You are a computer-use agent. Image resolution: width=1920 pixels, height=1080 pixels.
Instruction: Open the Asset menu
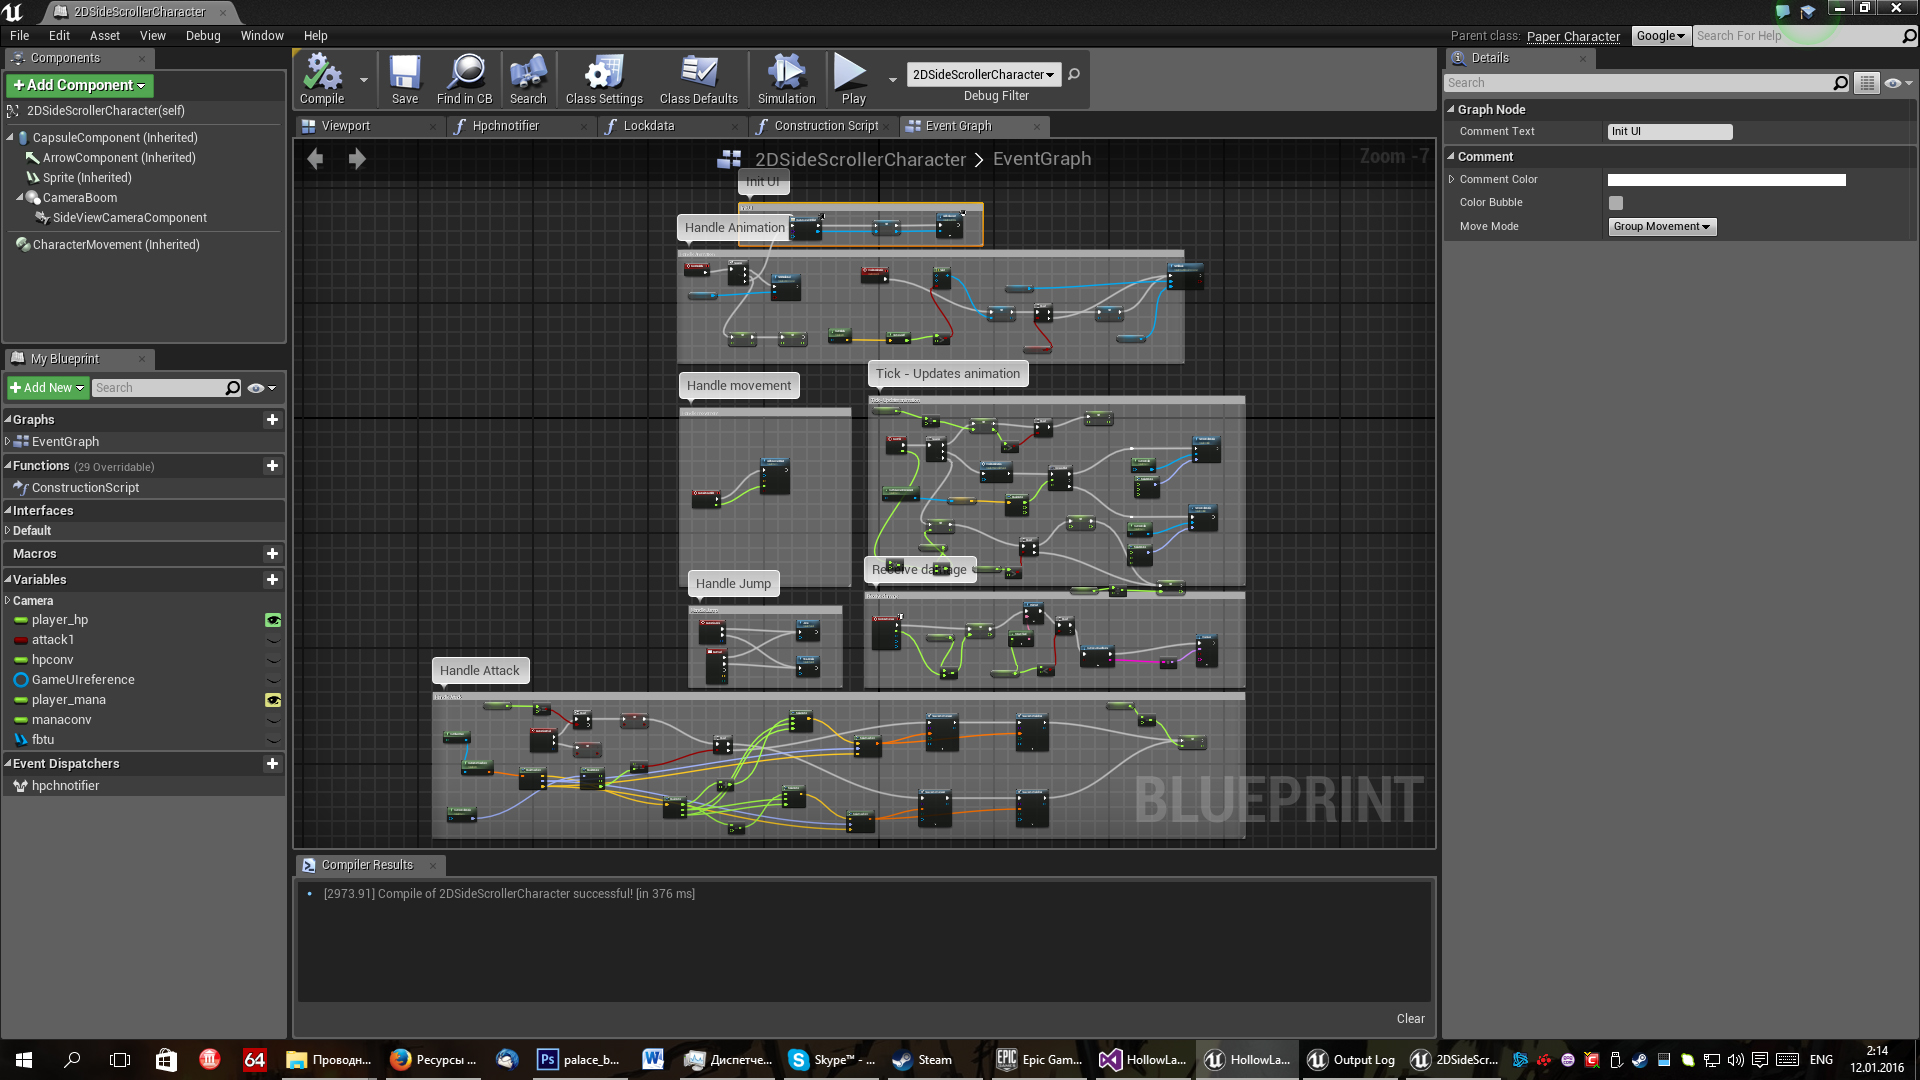point(104,36)
